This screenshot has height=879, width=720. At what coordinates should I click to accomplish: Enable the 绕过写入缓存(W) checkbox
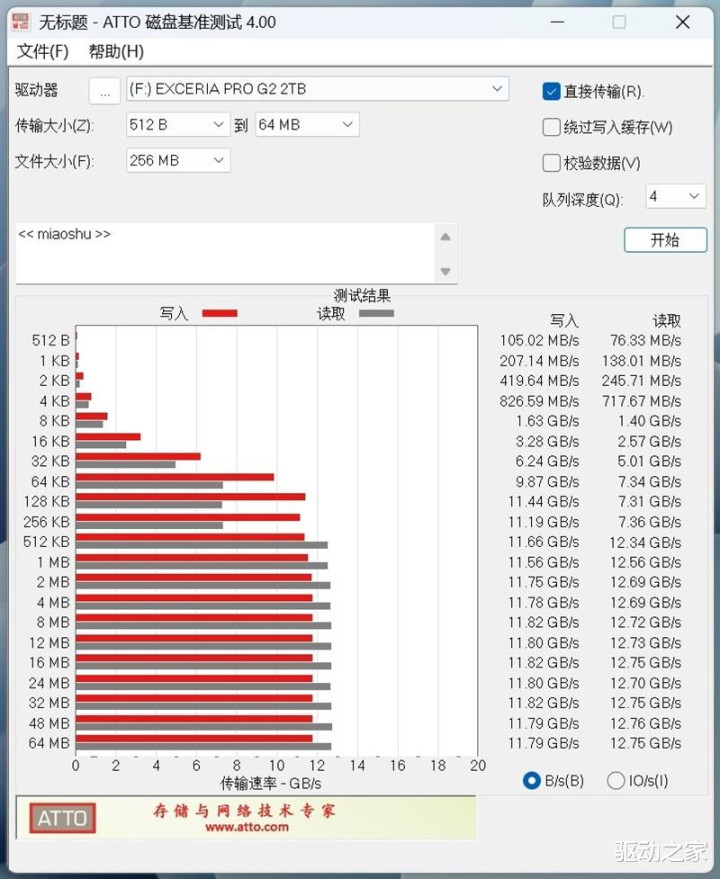click(551, 127)
